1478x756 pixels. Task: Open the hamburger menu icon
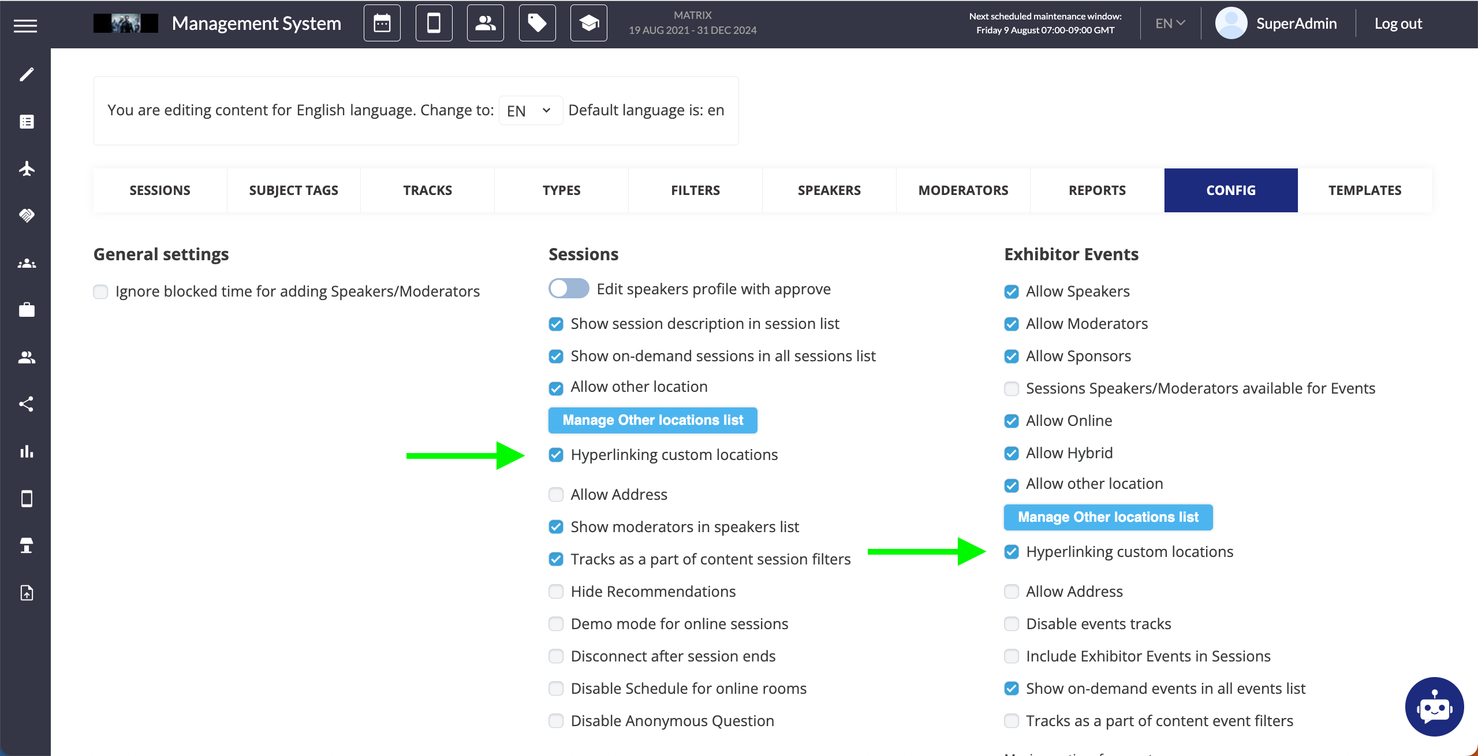(25, 25)
